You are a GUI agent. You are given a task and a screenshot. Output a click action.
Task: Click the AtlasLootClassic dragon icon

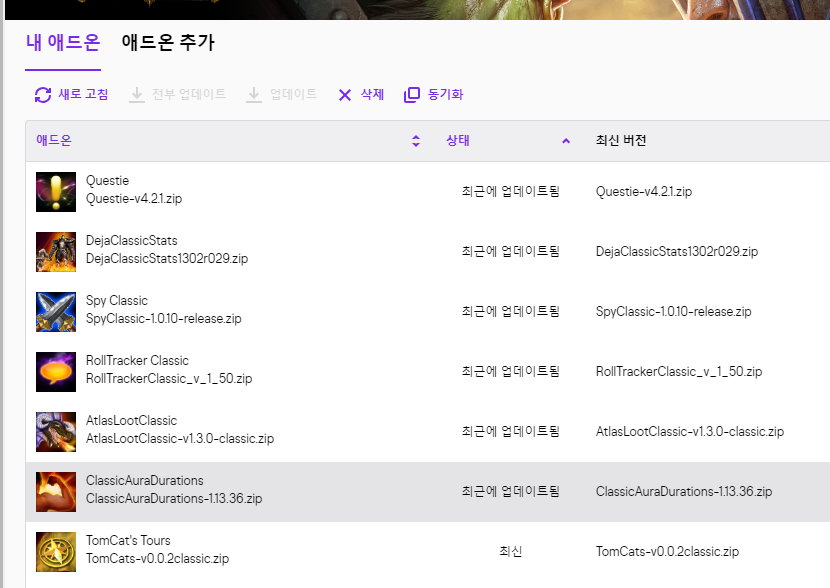[x=56, y=431]
